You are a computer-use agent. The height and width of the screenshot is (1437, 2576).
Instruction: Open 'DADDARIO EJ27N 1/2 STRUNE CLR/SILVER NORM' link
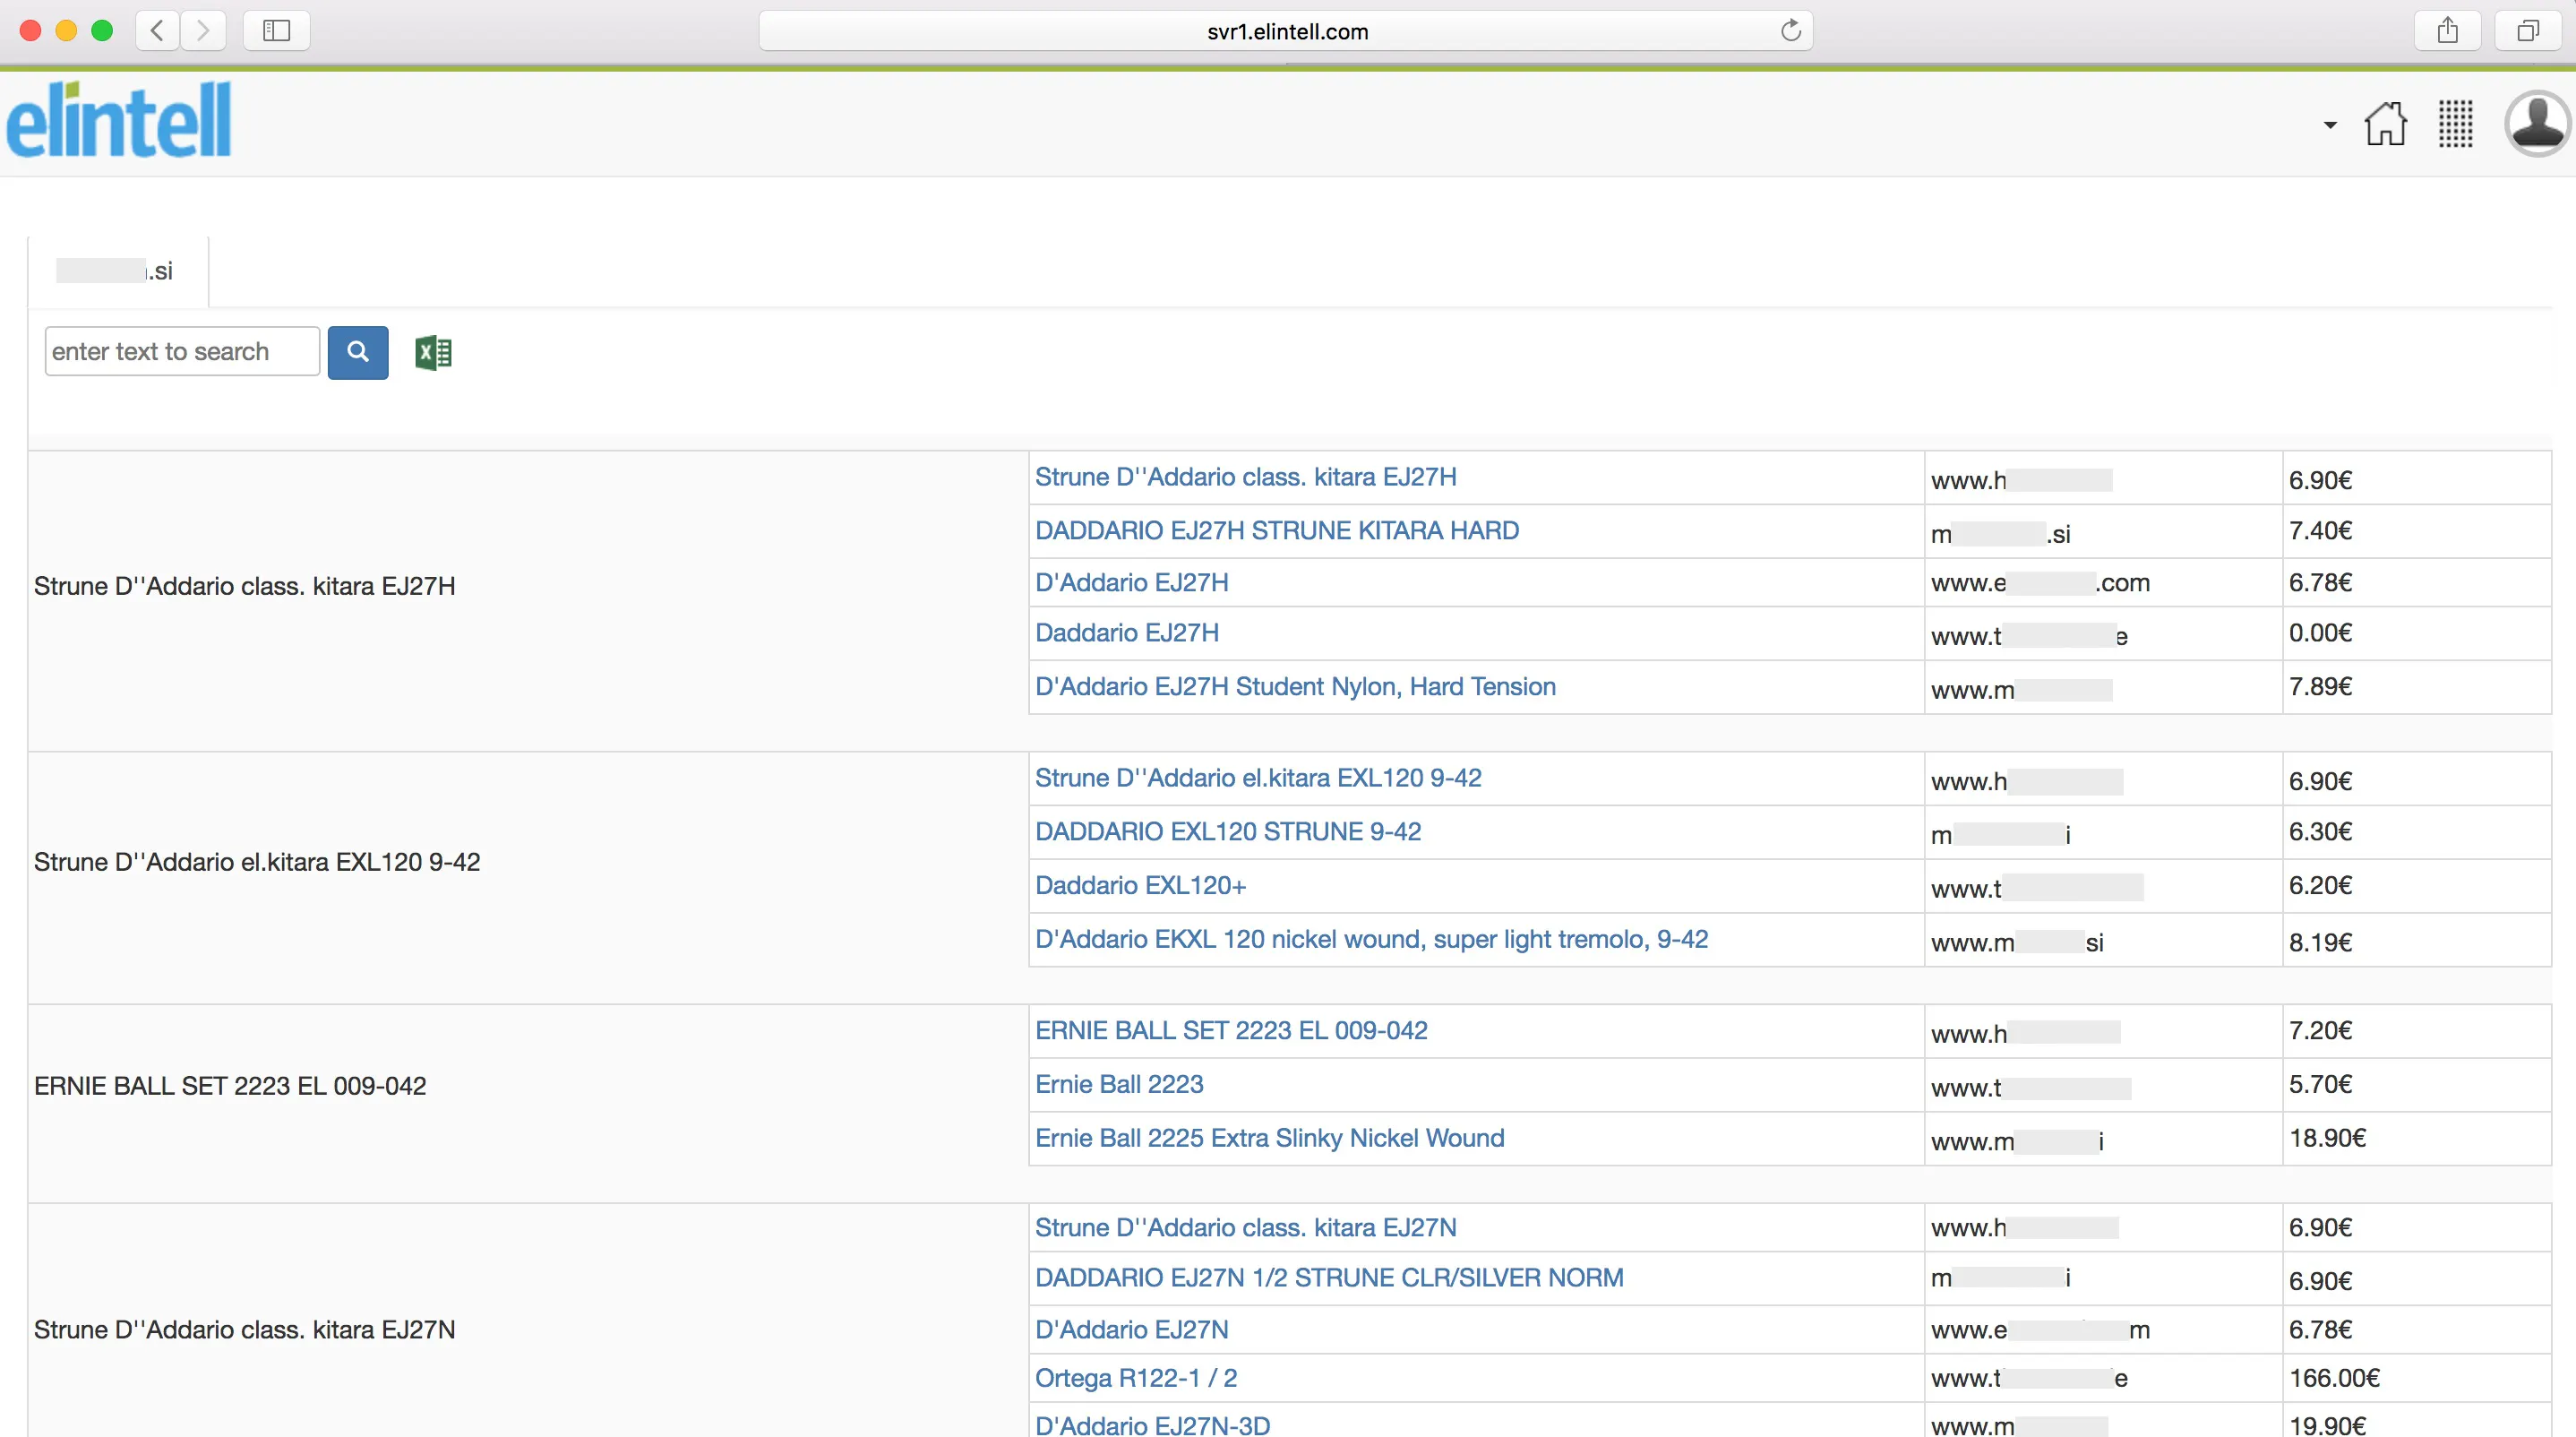coord(1330,1277)
